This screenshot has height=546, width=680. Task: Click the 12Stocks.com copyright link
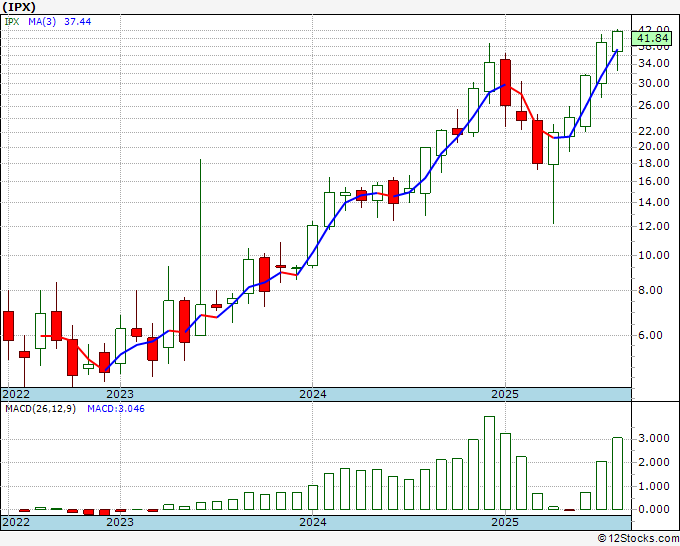(x=638, y=539)
